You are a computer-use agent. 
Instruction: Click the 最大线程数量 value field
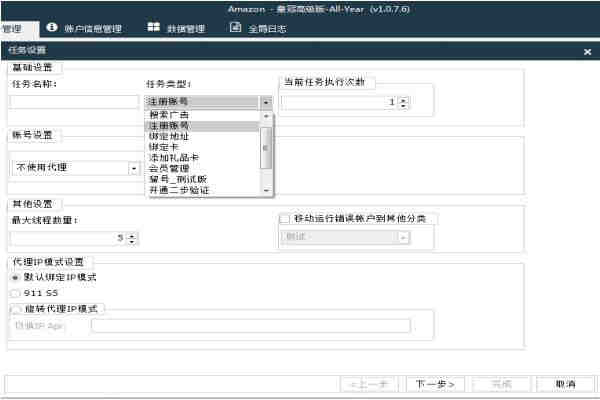point(69,238)
